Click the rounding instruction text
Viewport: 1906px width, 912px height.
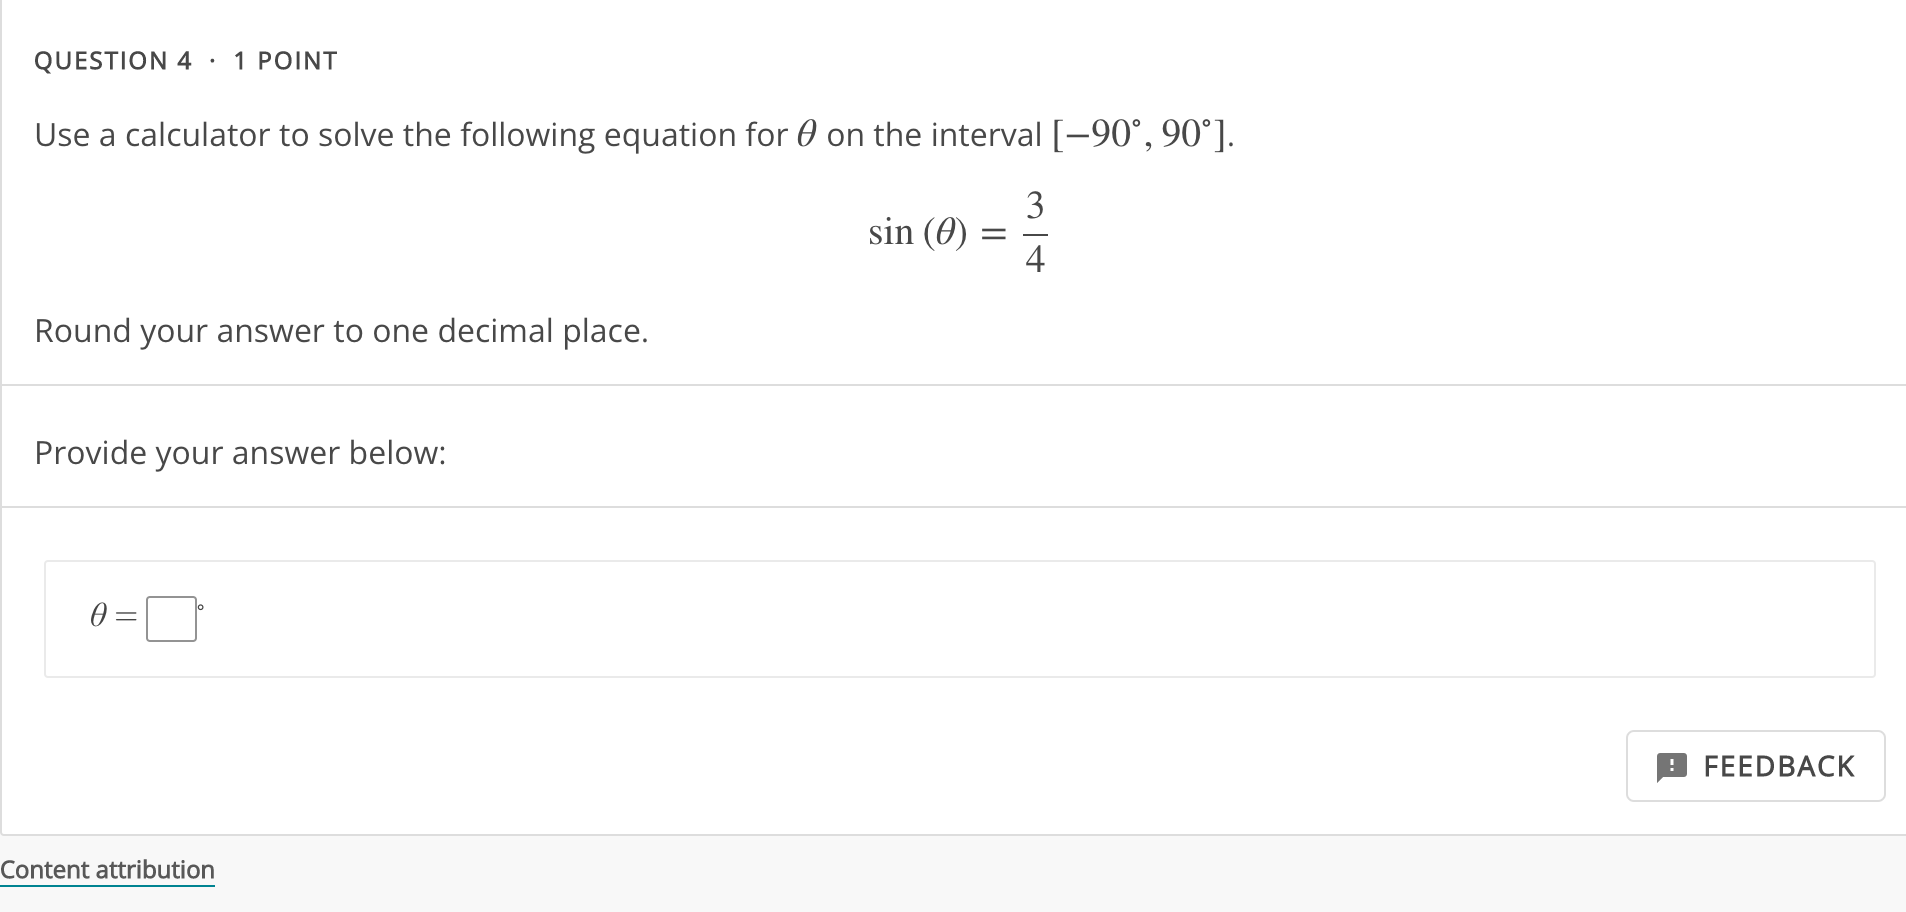click(341, 330)
